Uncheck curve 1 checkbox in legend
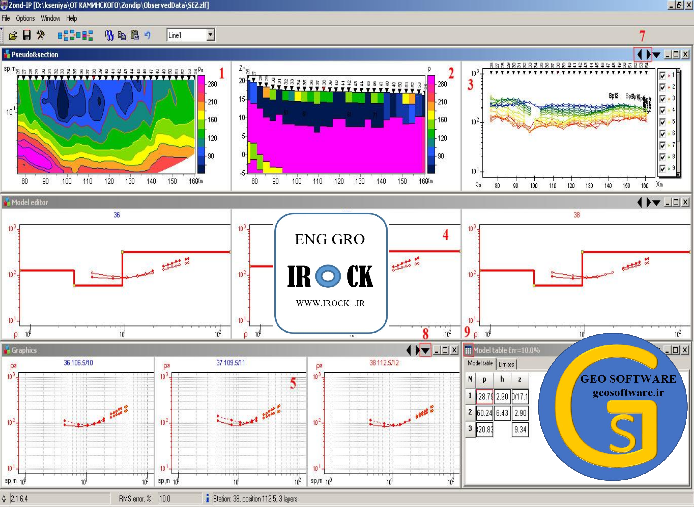The height and width of the screenshot is (510, 697). (662, 76)
